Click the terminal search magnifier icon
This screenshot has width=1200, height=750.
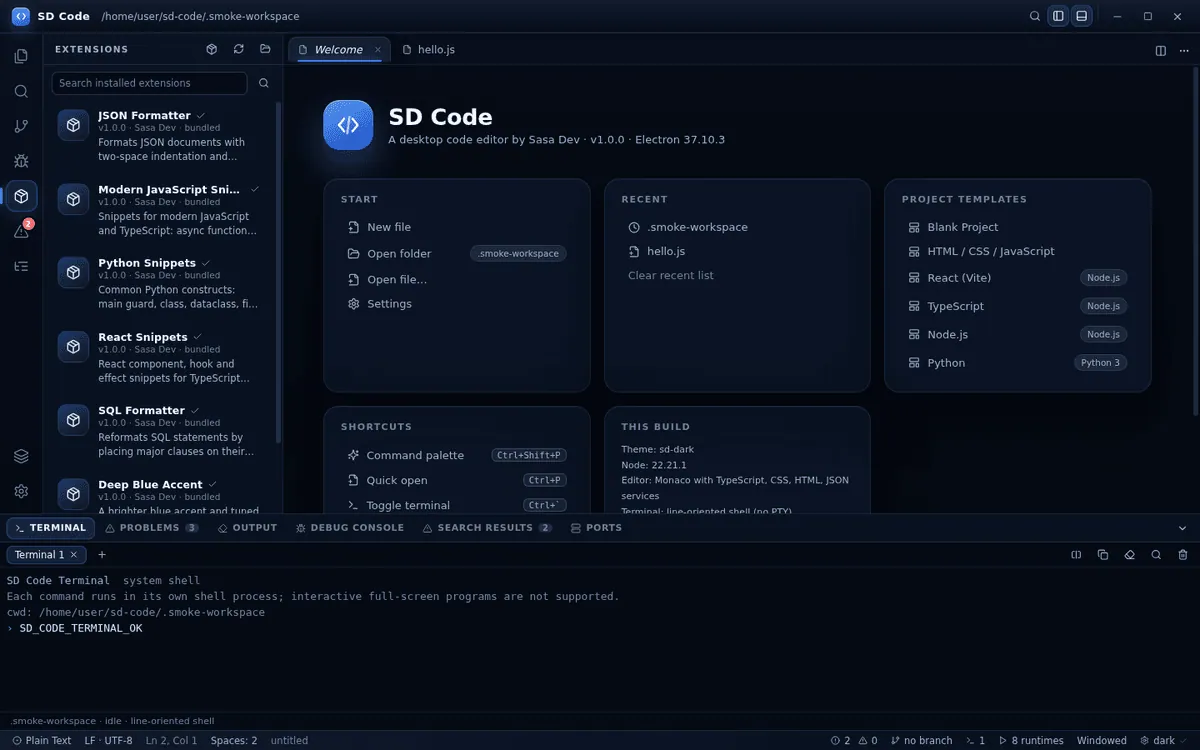(1156, 555)
